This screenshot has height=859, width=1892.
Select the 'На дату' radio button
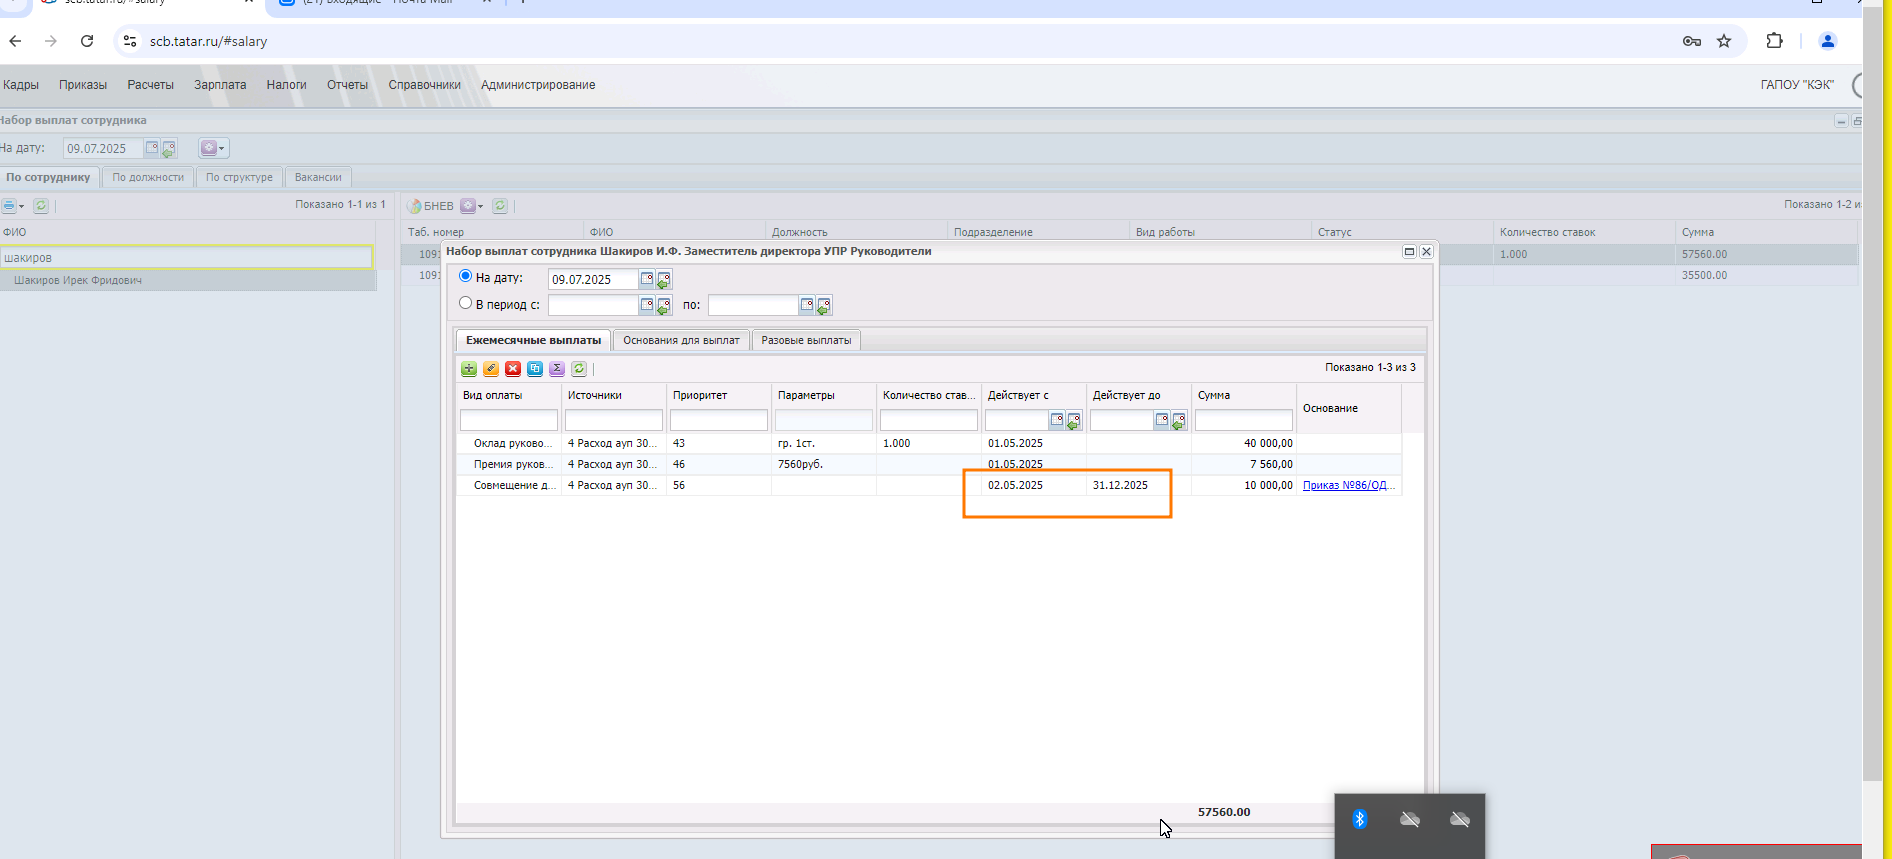[465, 276]
